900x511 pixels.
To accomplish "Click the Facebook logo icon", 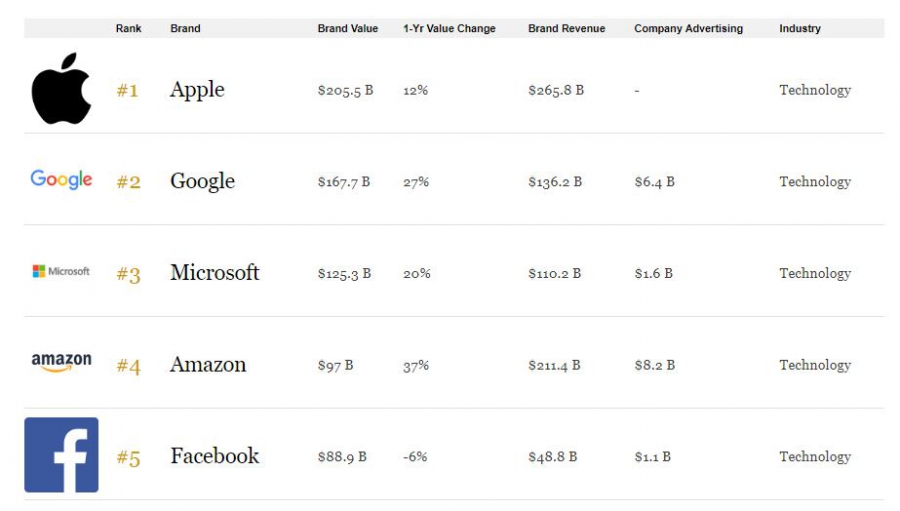I will coord(61,455).
